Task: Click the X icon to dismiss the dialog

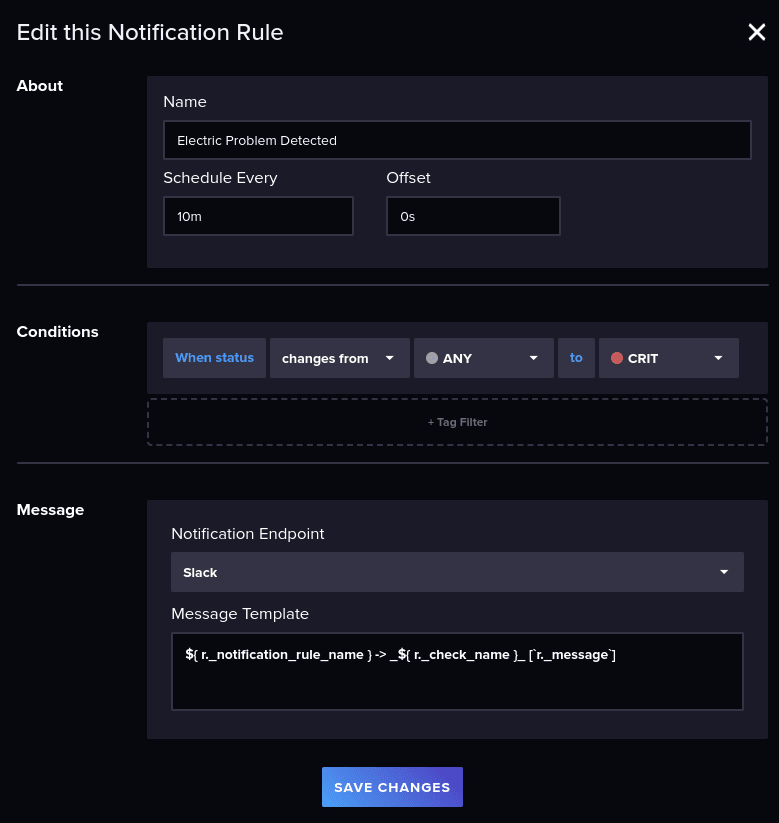Action: click(x=757, y=31)
